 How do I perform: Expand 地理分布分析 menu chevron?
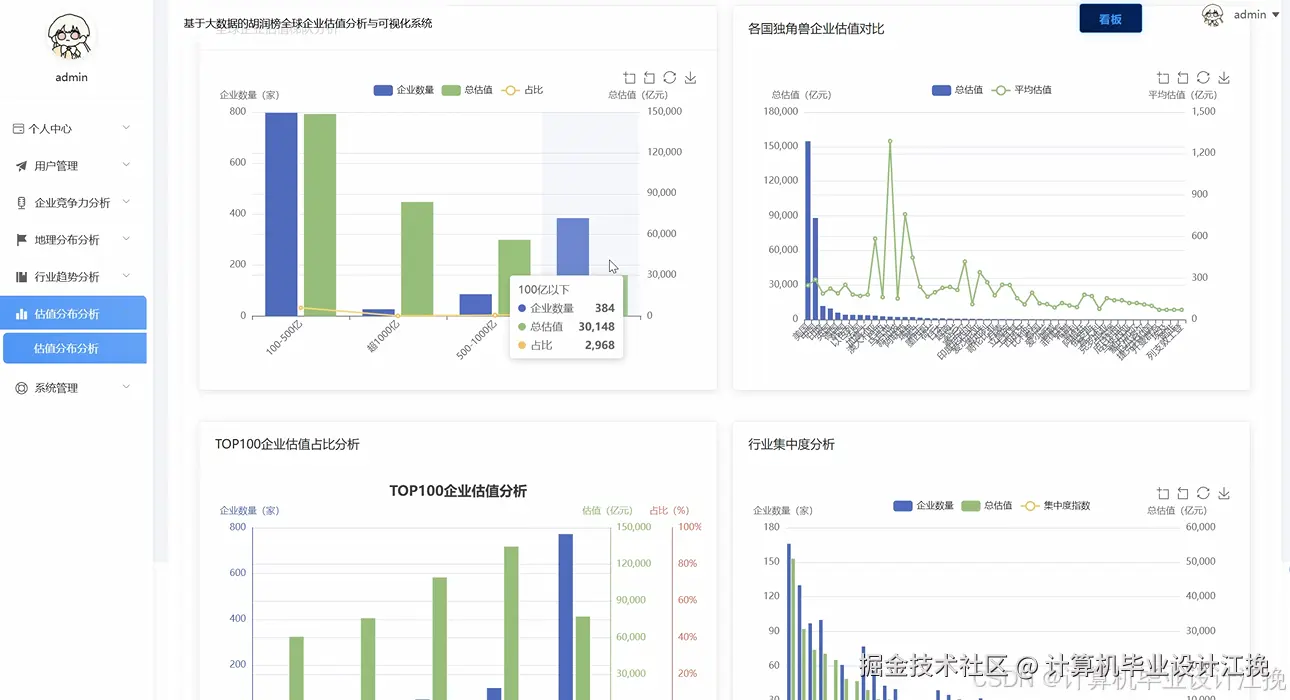(126, 238)
